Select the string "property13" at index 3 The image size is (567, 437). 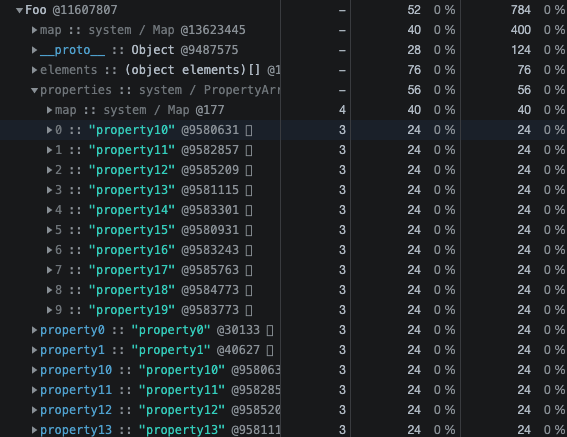pyautogui.click(x=132, y=190)
